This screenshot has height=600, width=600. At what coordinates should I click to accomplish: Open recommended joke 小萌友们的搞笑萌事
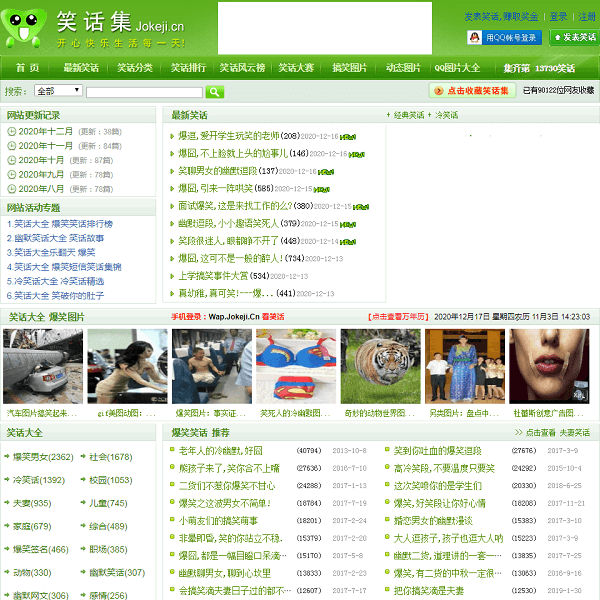pos(218,520)
